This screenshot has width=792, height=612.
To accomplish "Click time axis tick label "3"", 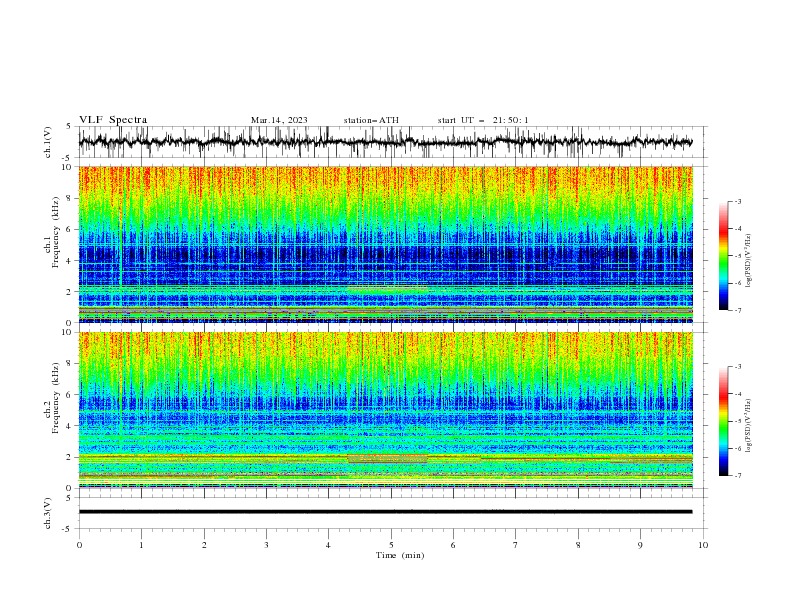I will [x=267, y=545].
